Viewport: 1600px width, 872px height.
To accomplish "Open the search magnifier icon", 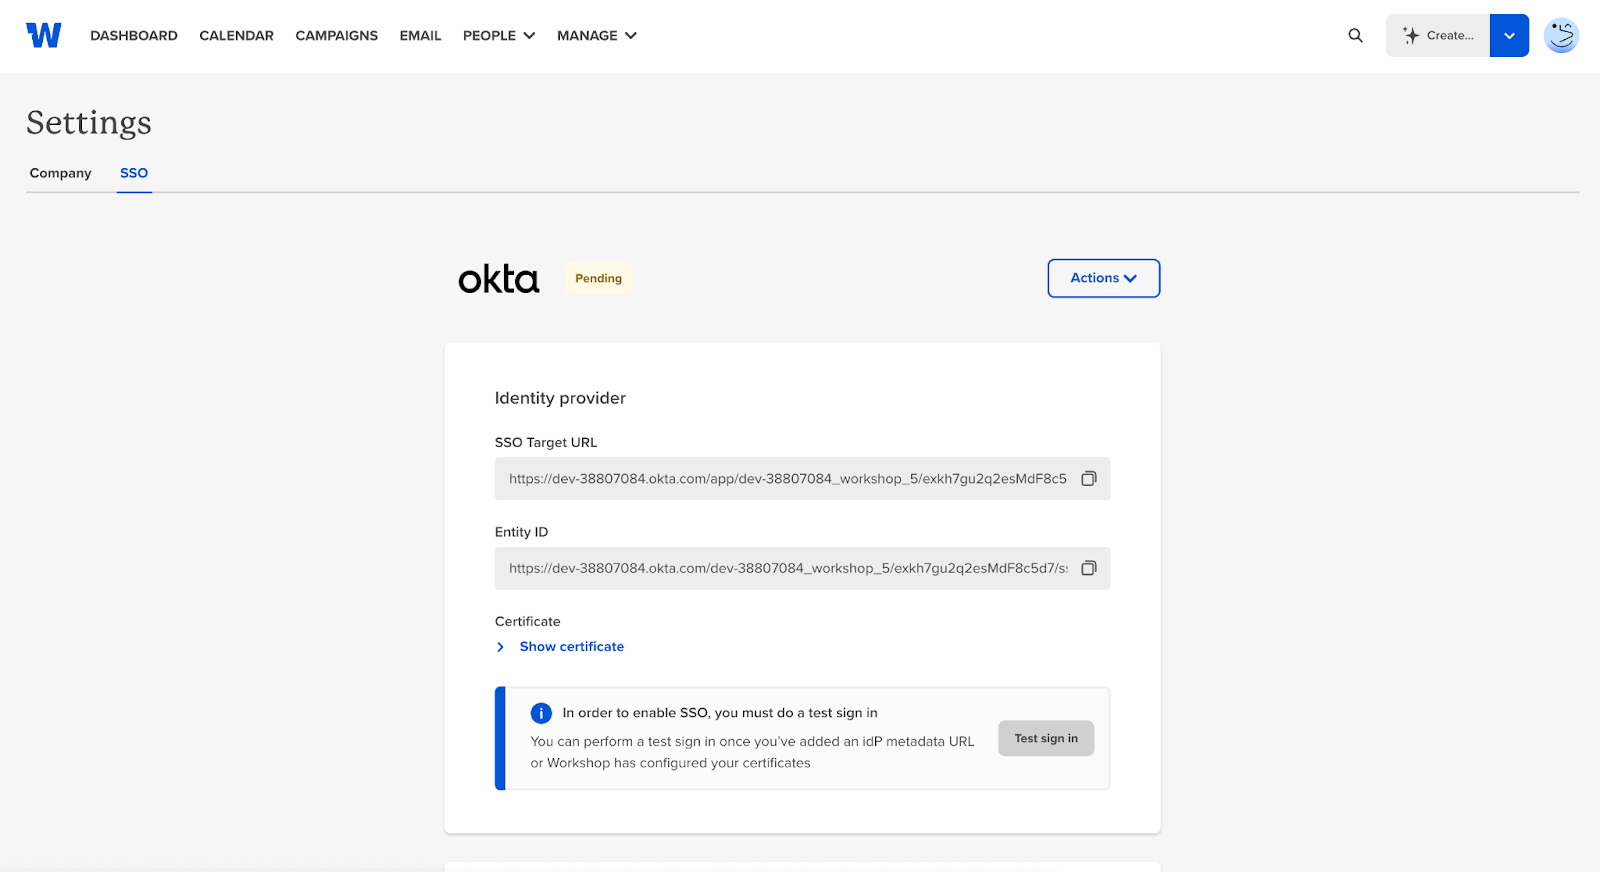I will coord(1355,35).
